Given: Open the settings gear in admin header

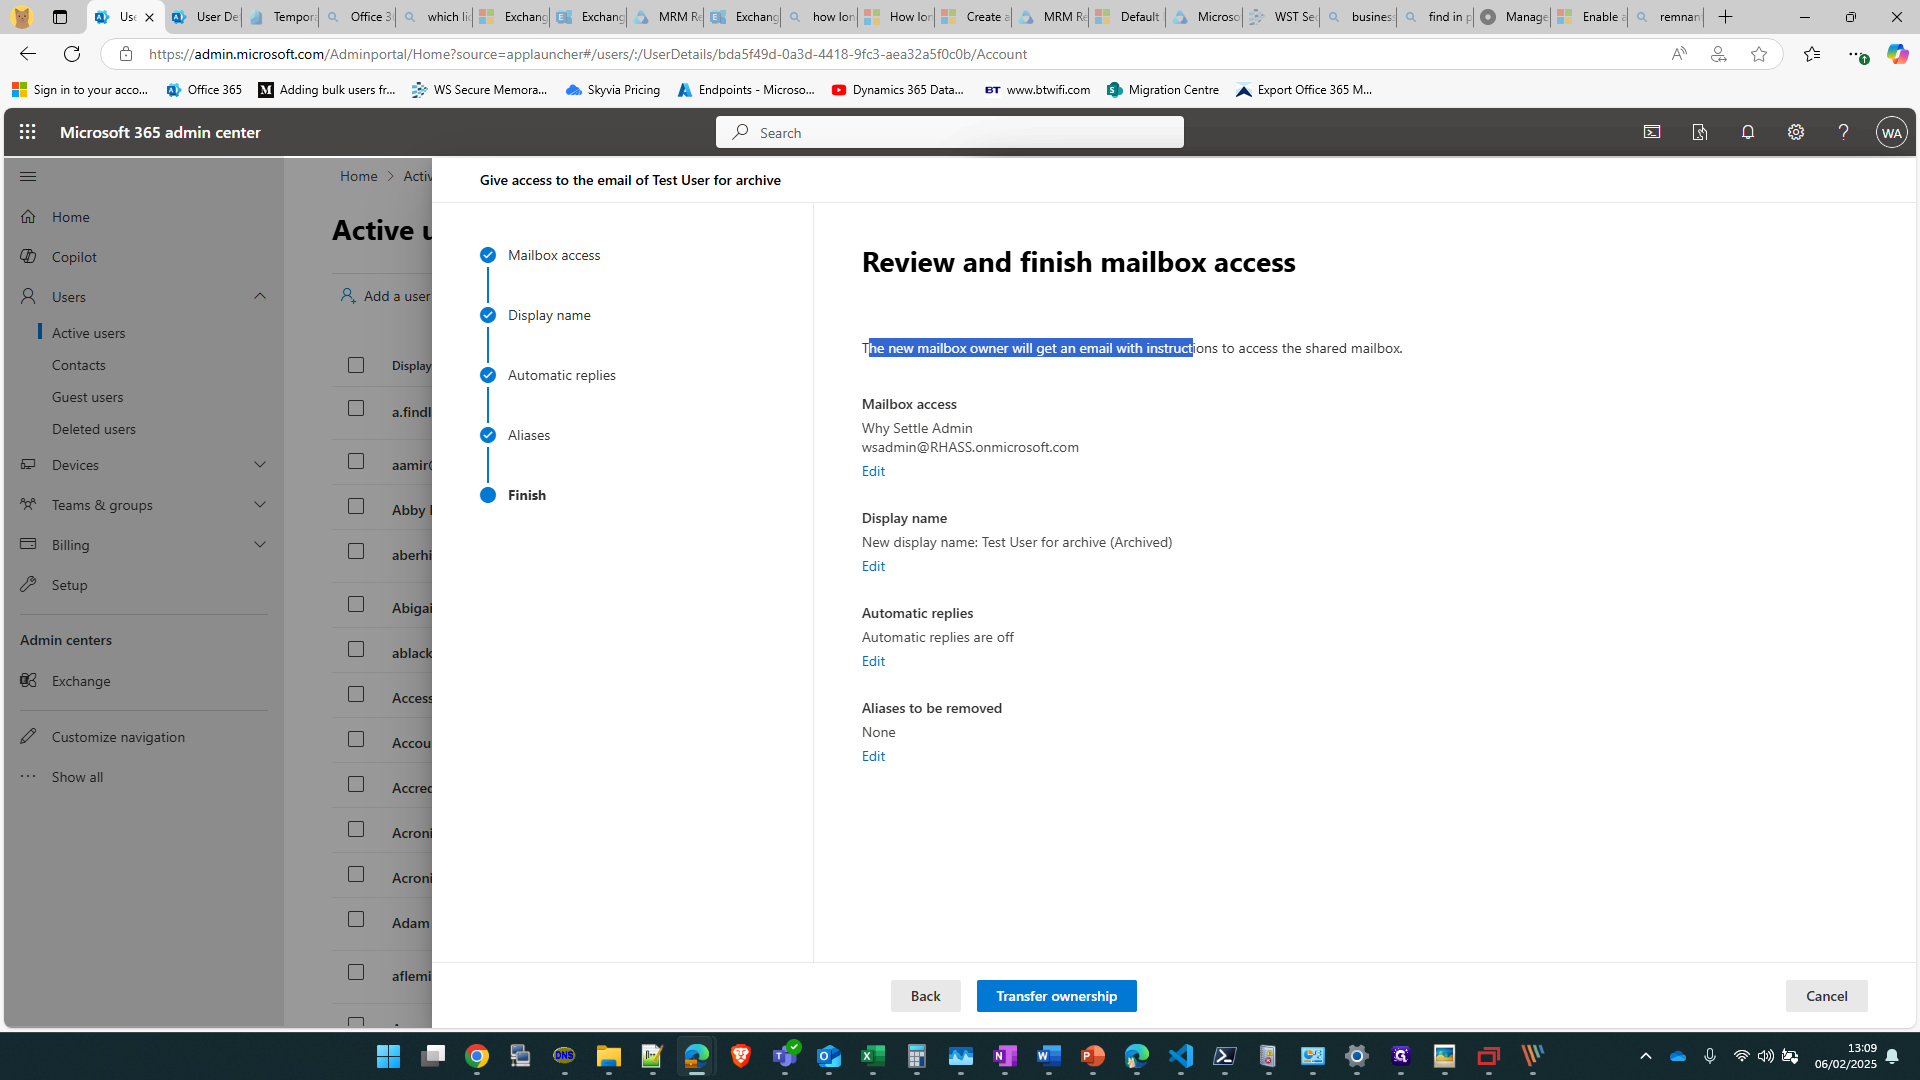Looking at the screenshot, I should point(1796,132).
